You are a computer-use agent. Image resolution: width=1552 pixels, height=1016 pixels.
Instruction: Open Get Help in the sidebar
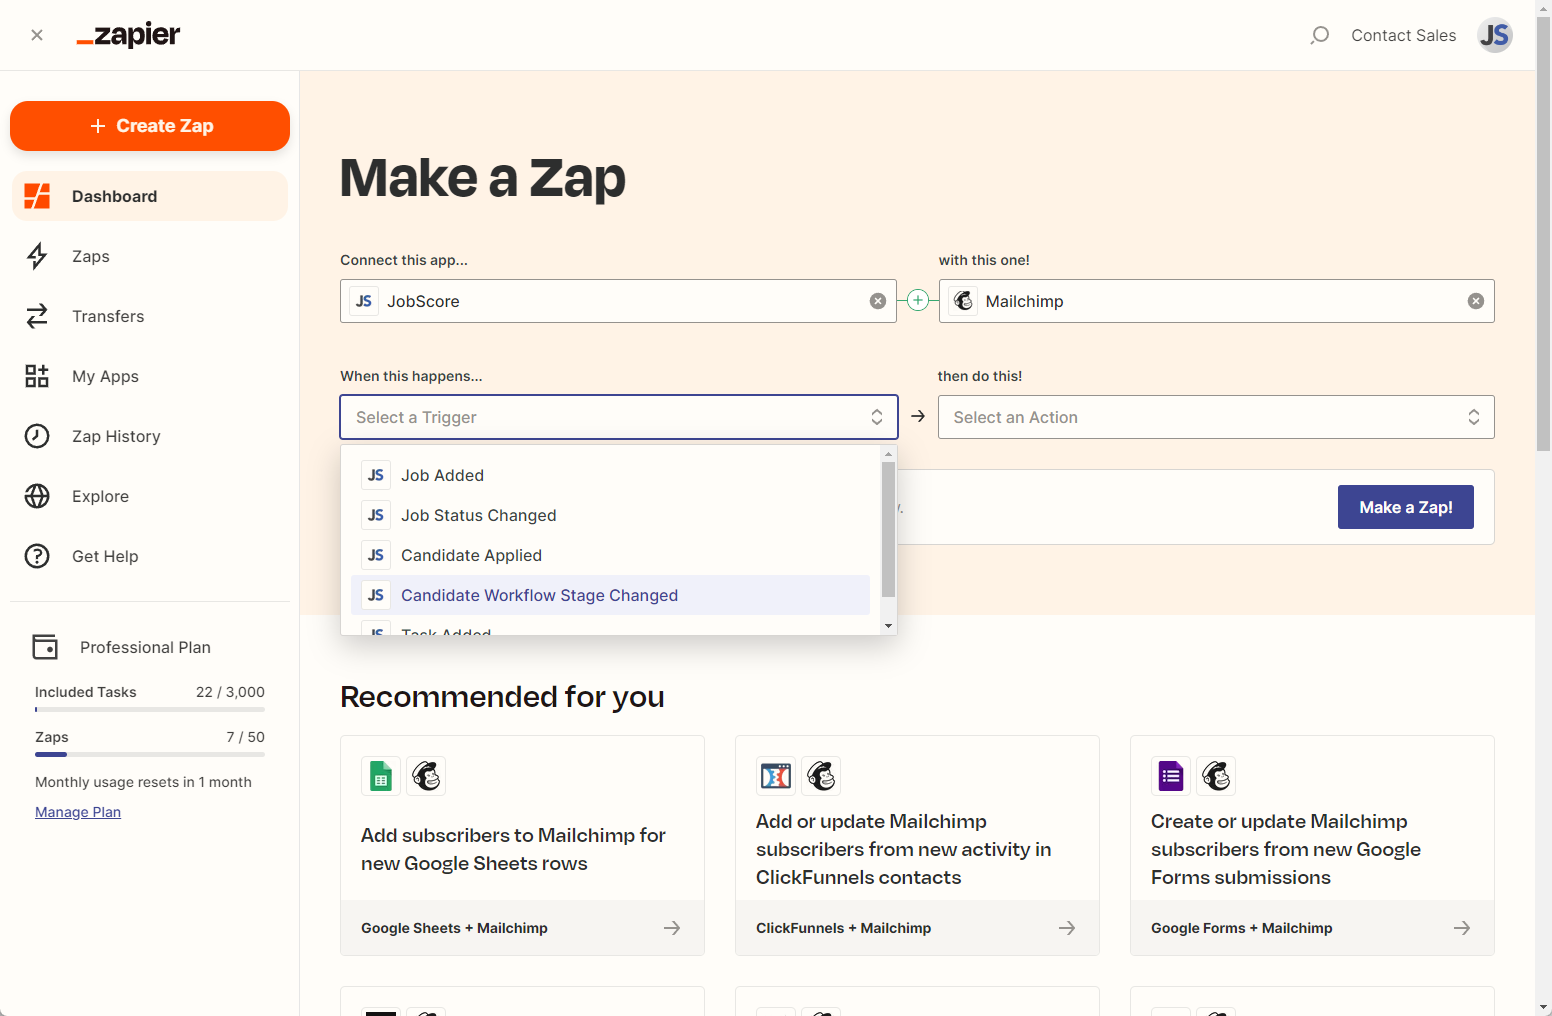pos(150,556)
